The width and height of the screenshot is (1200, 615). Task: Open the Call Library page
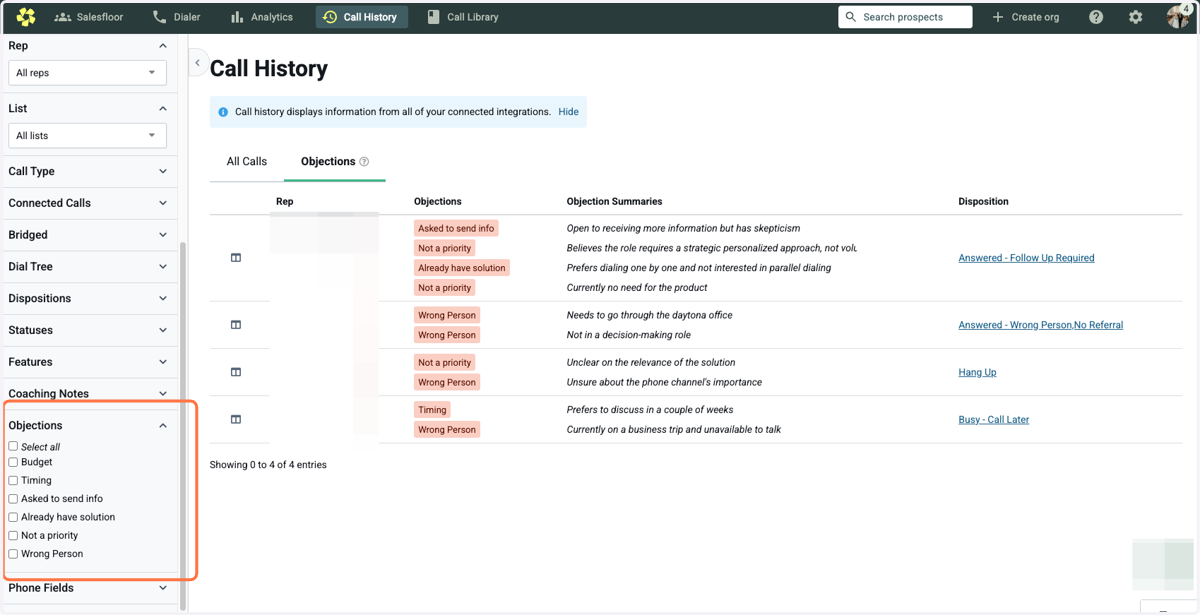tap(463, 17)
